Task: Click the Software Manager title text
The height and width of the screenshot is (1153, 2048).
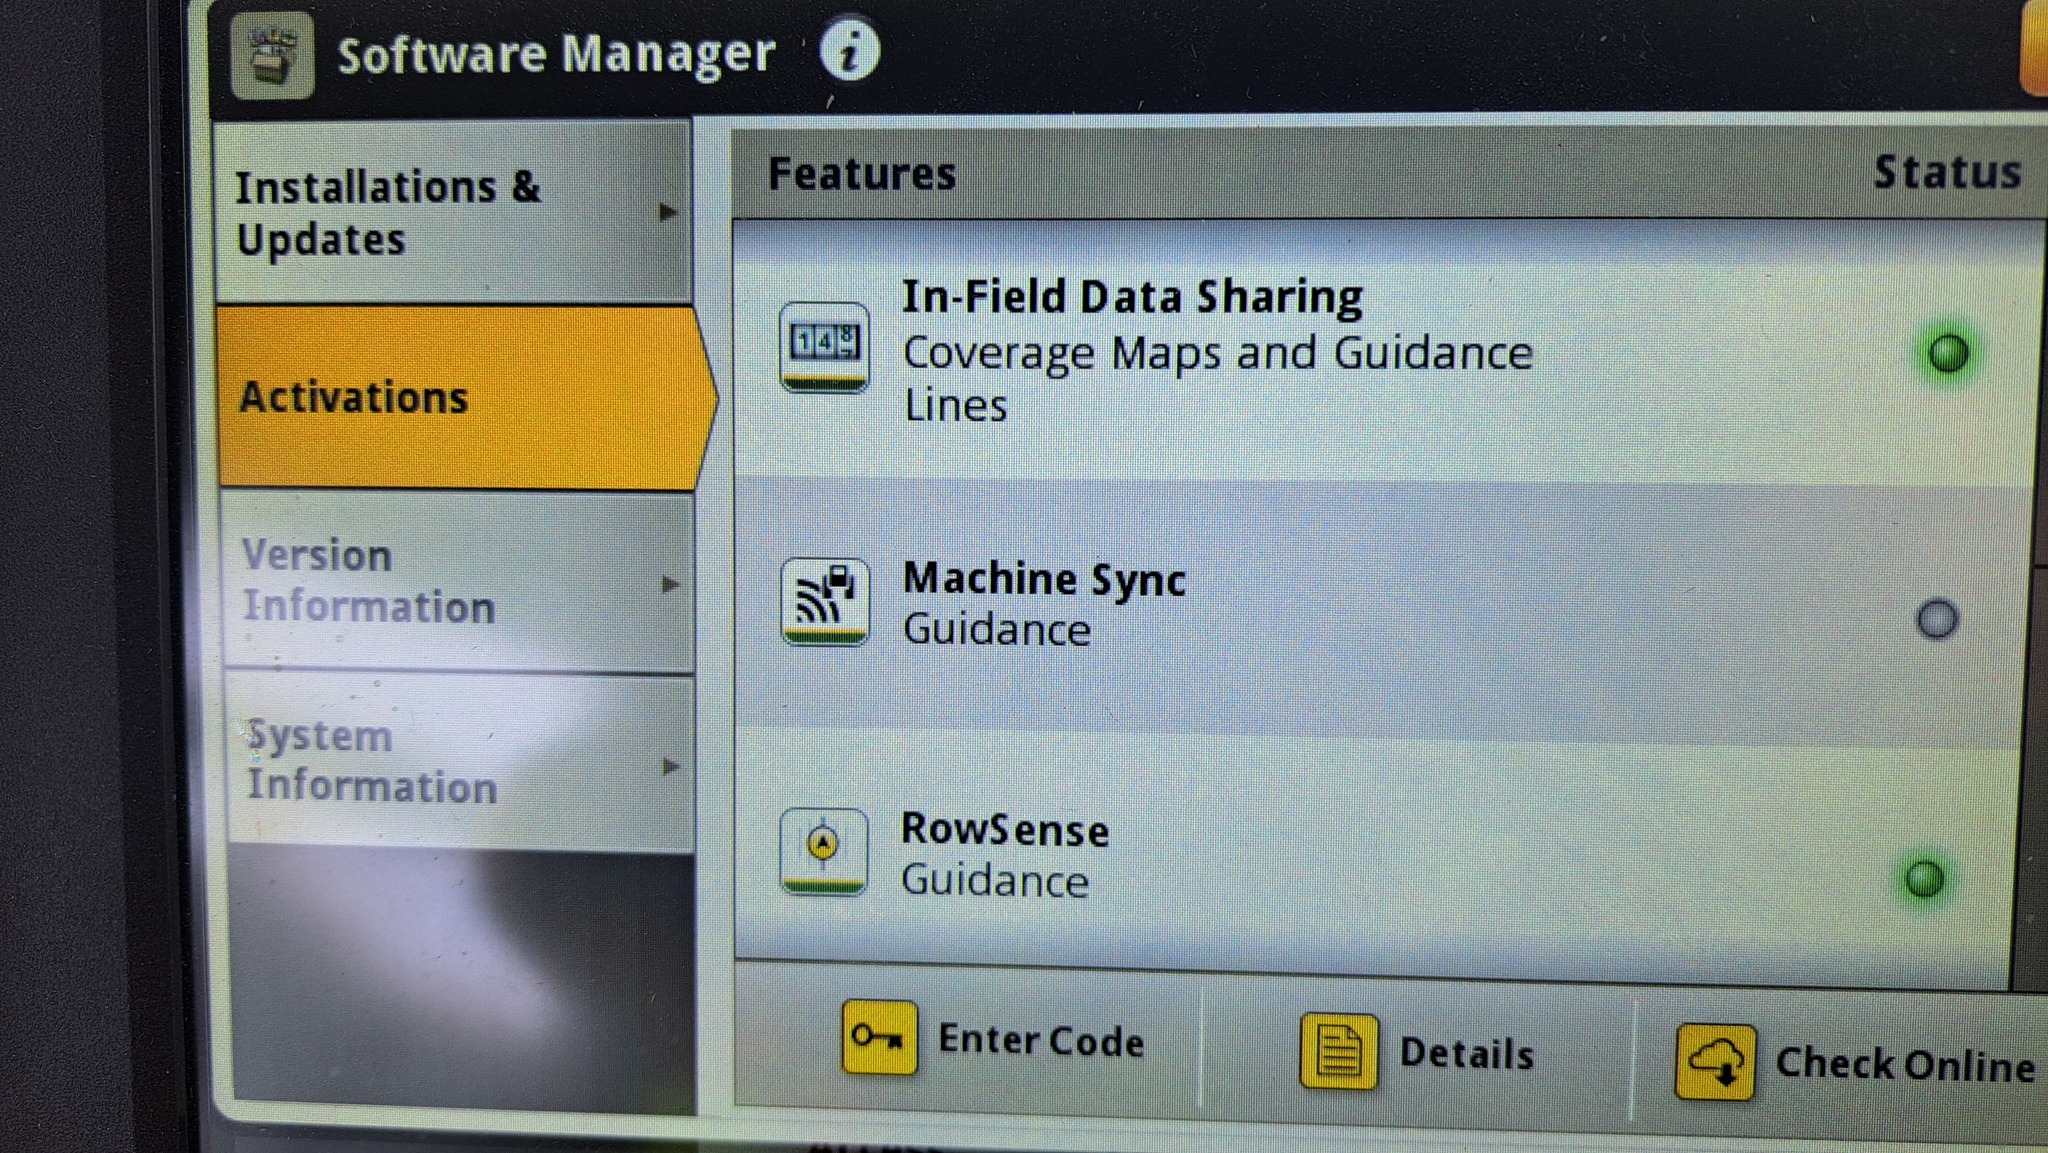Action: click(556, 54)
